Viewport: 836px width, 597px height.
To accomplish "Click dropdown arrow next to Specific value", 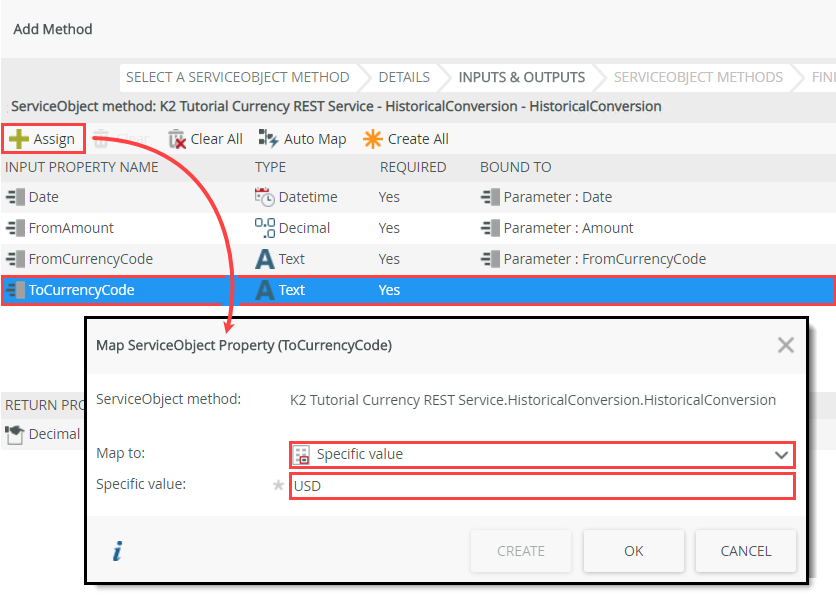I will coord(781,454).
